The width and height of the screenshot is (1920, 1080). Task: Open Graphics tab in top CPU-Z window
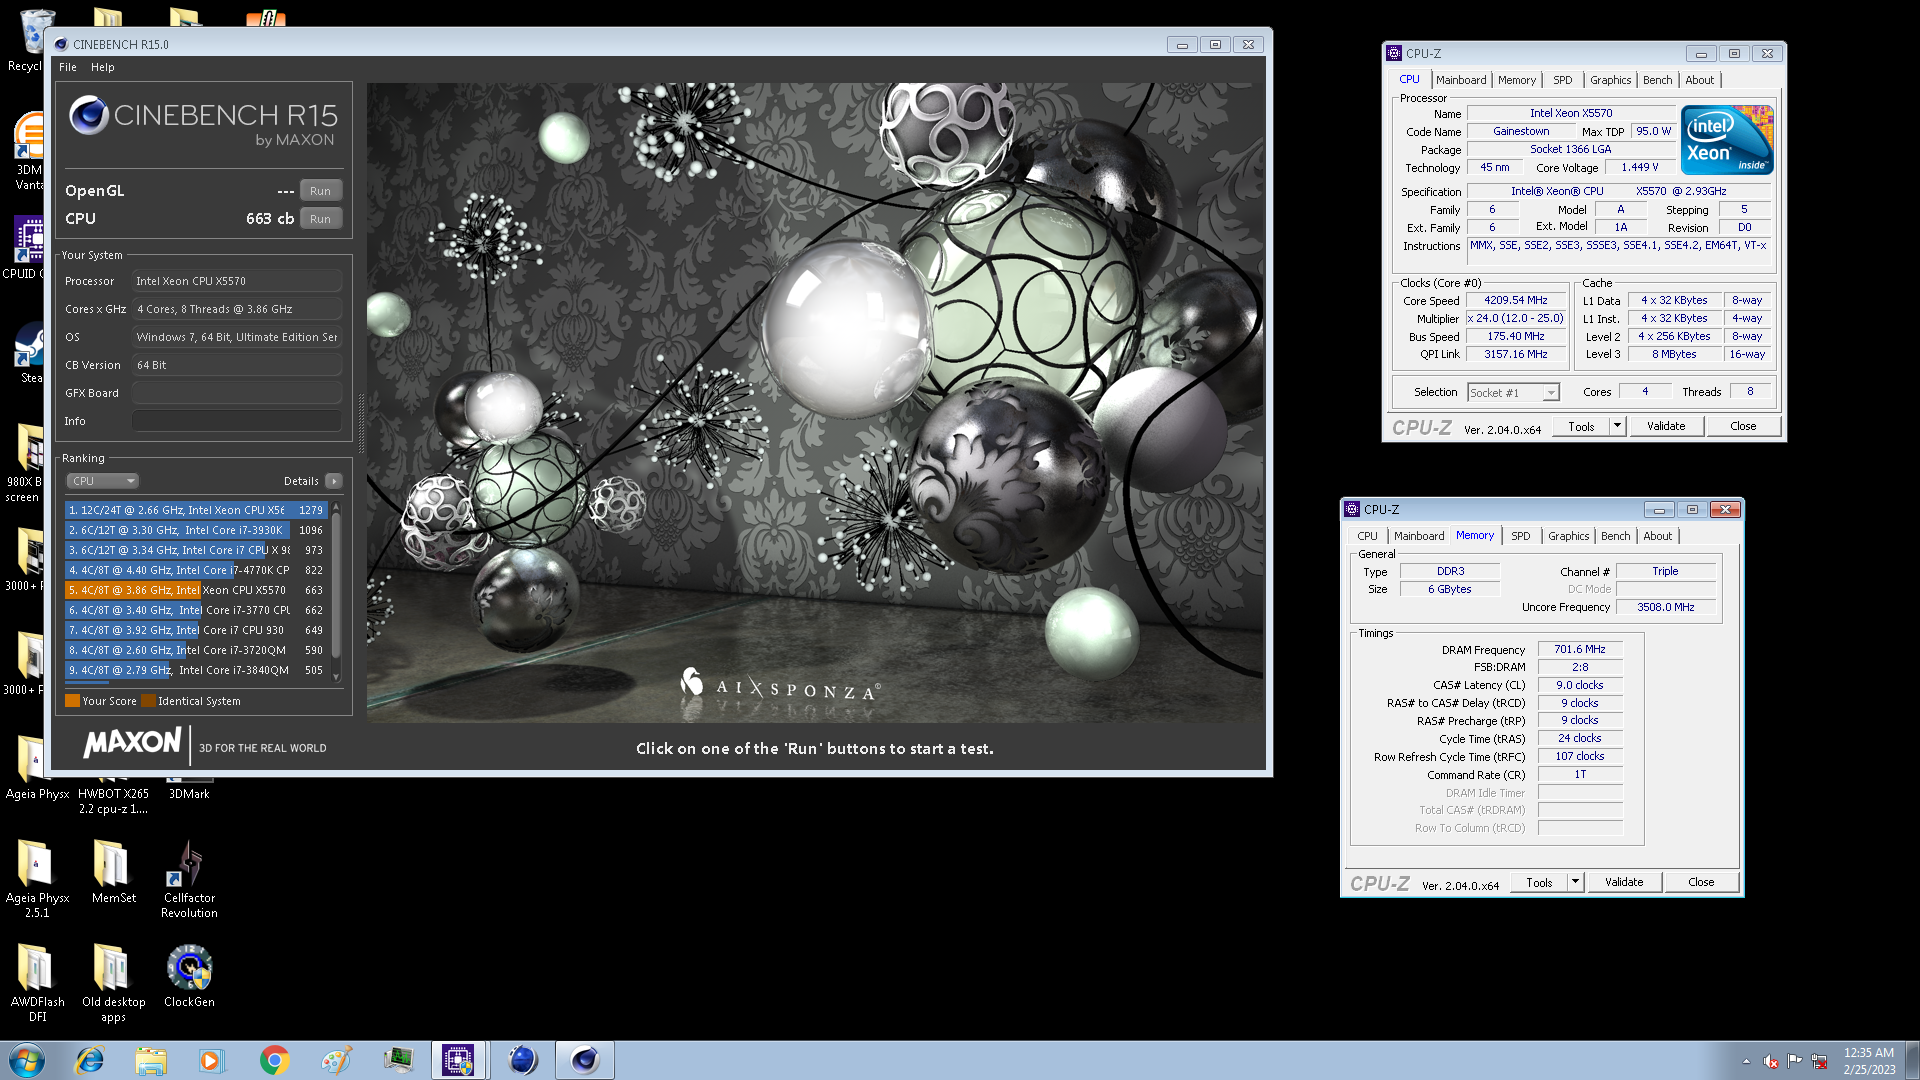tap(1610, 80)
